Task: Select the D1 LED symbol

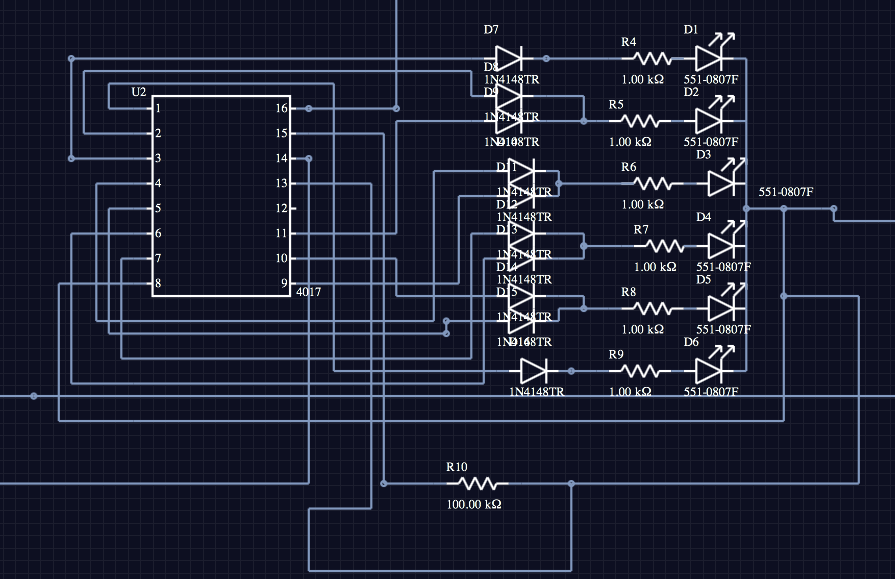Action: (x=715, y=54)
